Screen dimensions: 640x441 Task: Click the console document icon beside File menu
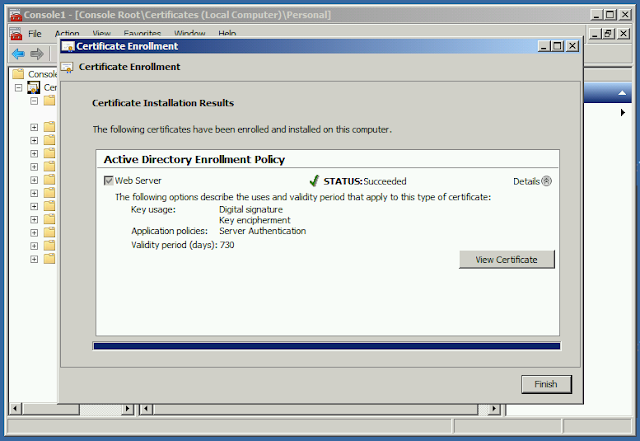point(16,33)
